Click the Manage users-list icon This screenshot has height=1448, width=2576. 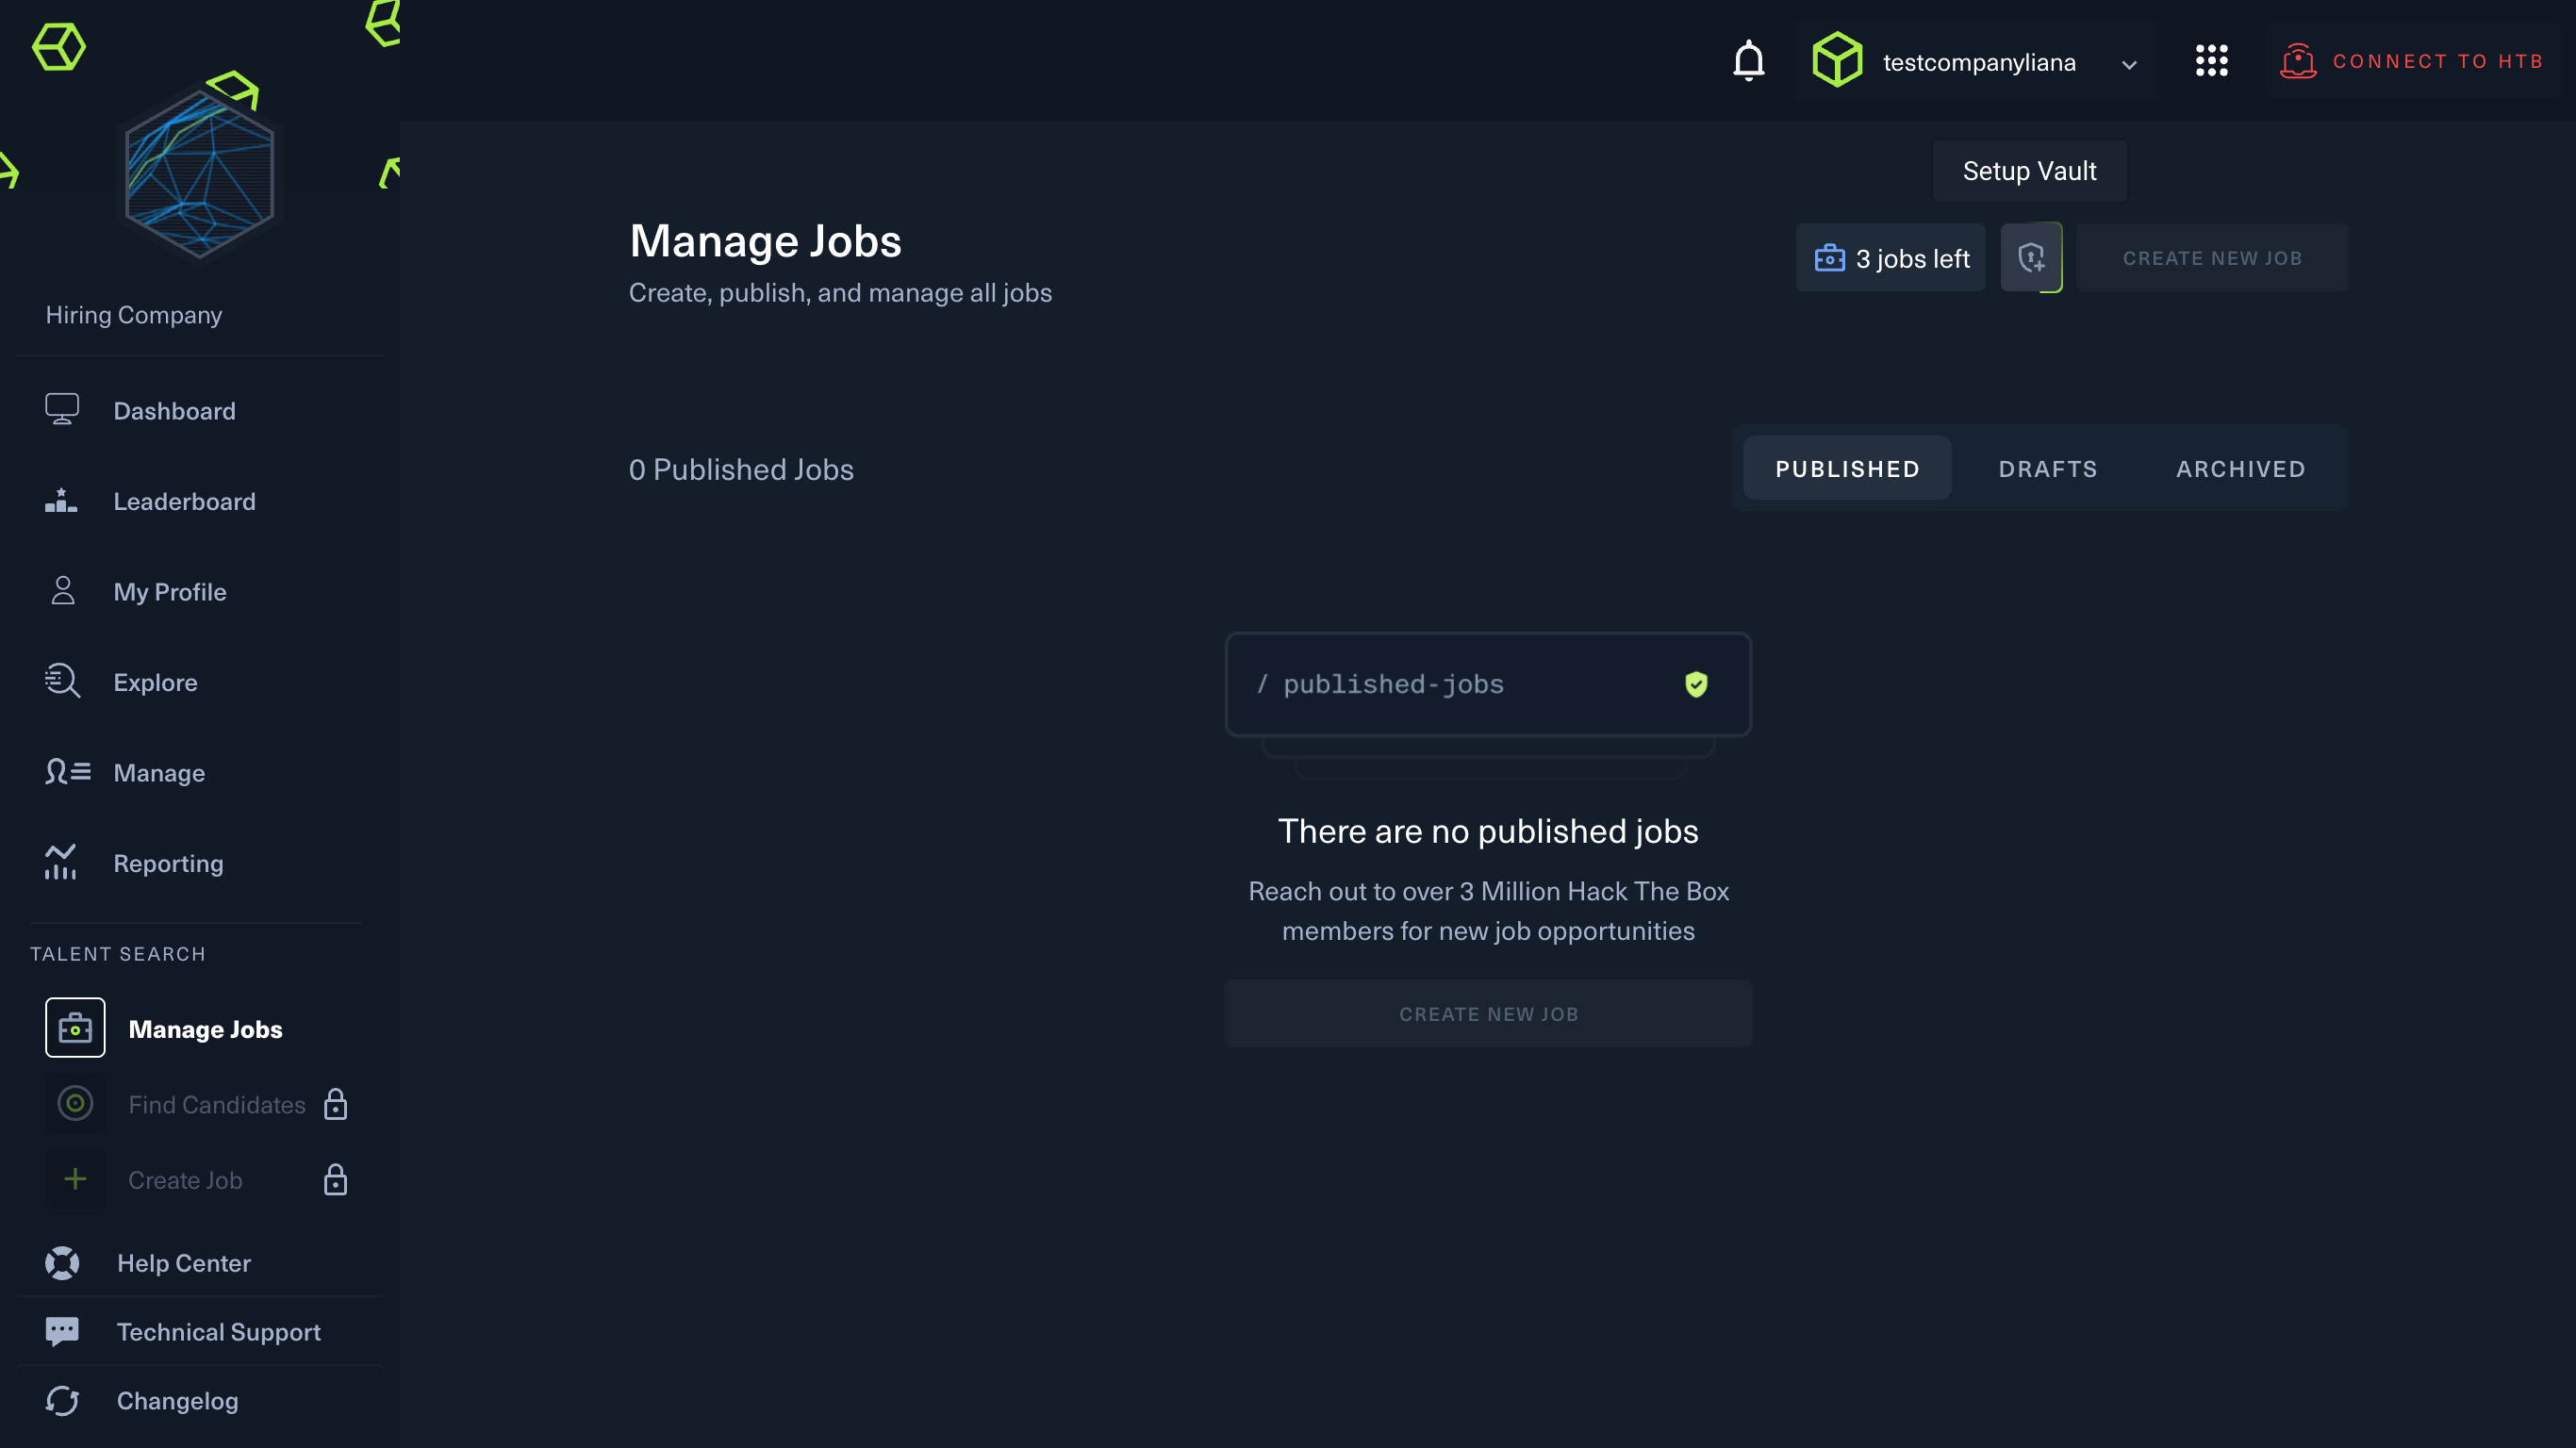(x=67, y=772)
